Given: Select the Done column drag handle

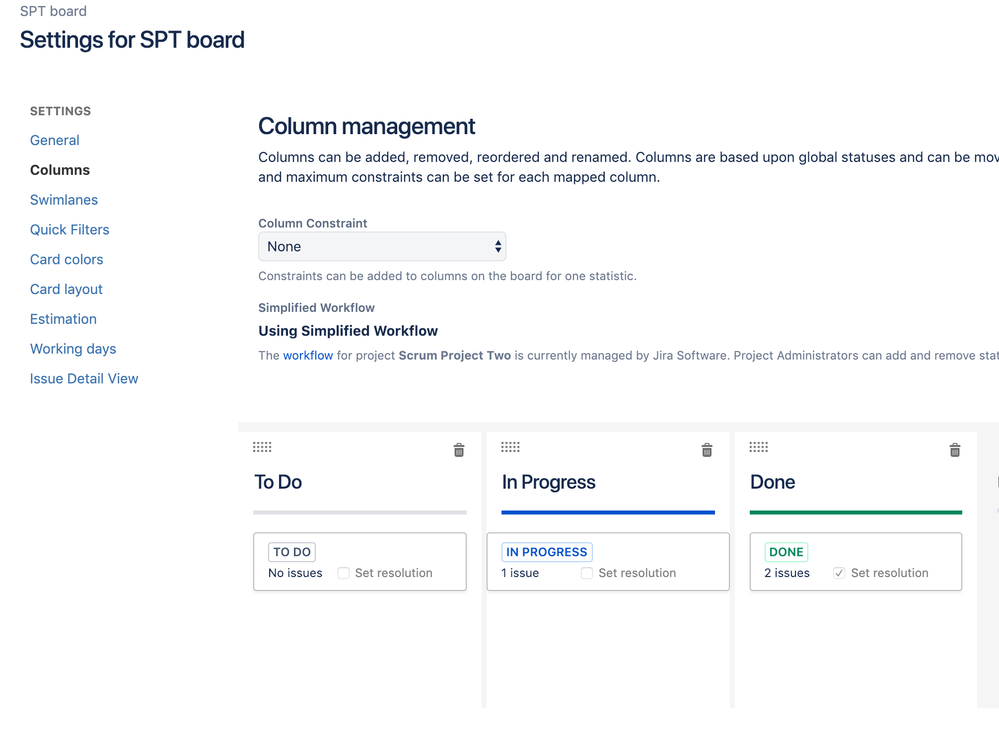Looking at the screenshot, I should (x=758, y=447).
